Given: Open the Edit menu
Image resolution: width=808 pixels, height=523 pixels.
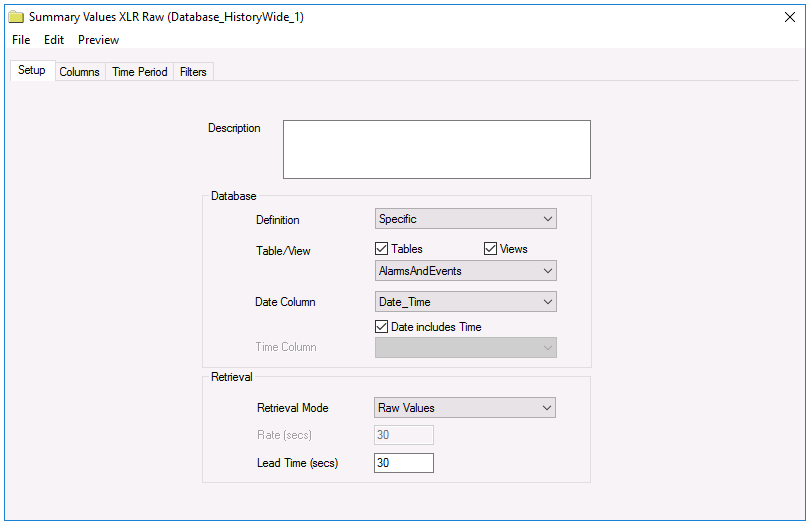Looking at the screenshot, I should tap(54, 40).
